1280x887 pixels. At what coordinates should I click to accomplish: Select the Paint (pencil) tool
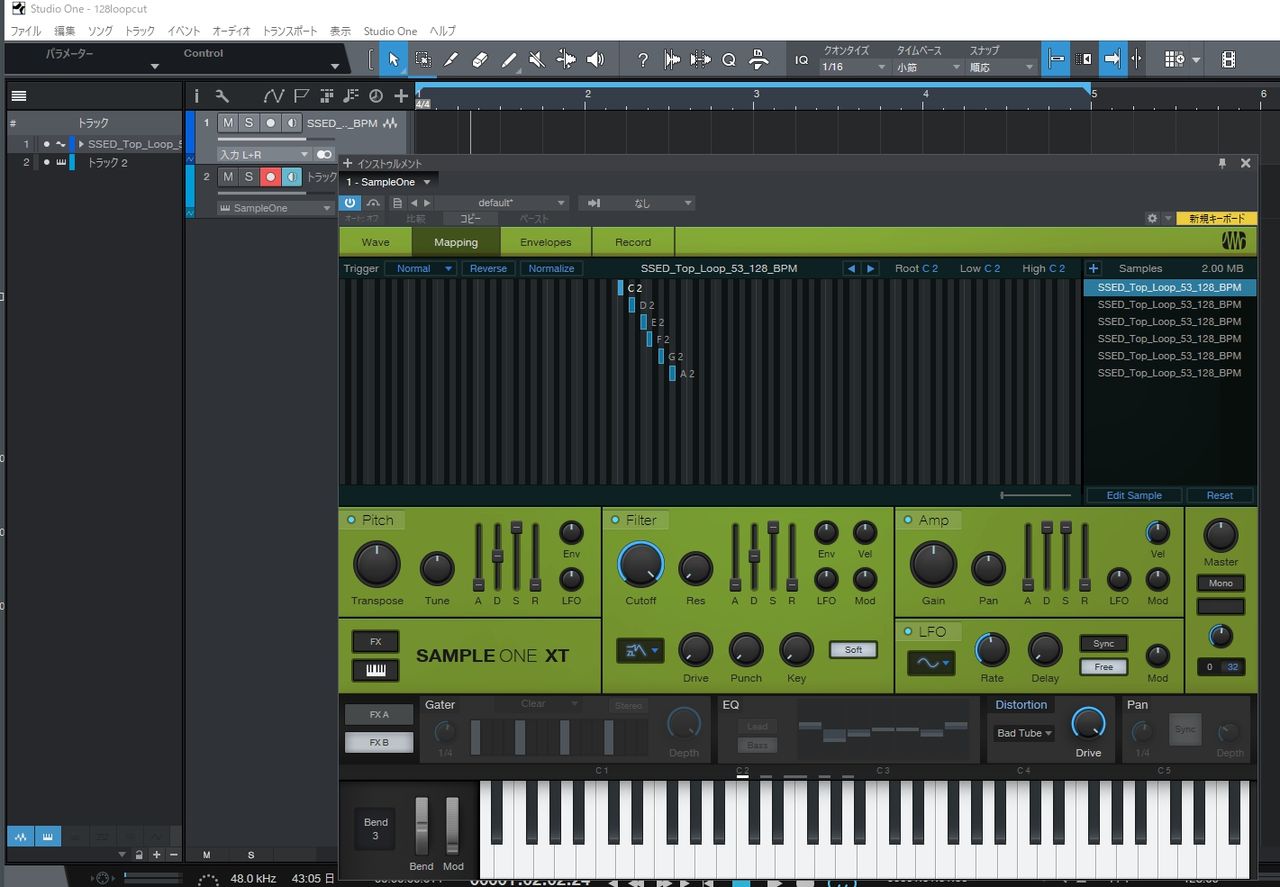coord(509,60)
